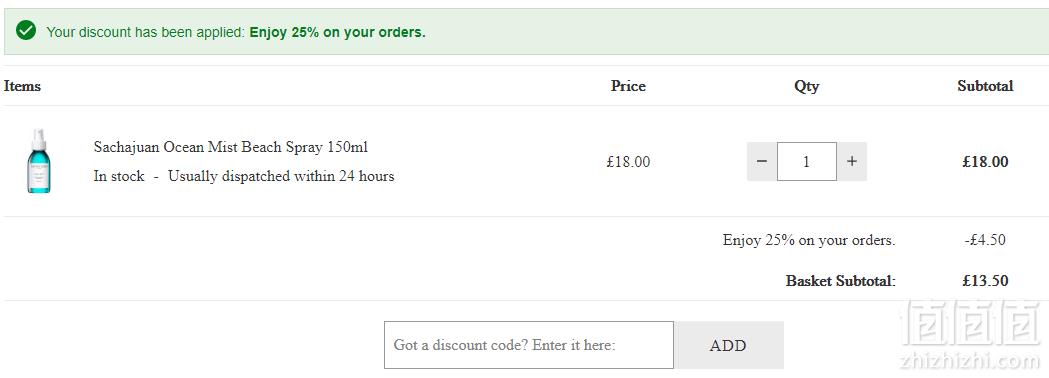Click the Subtotal column header
The height and width of the screenshot is (378, 1049).
(x=985, y=86)
